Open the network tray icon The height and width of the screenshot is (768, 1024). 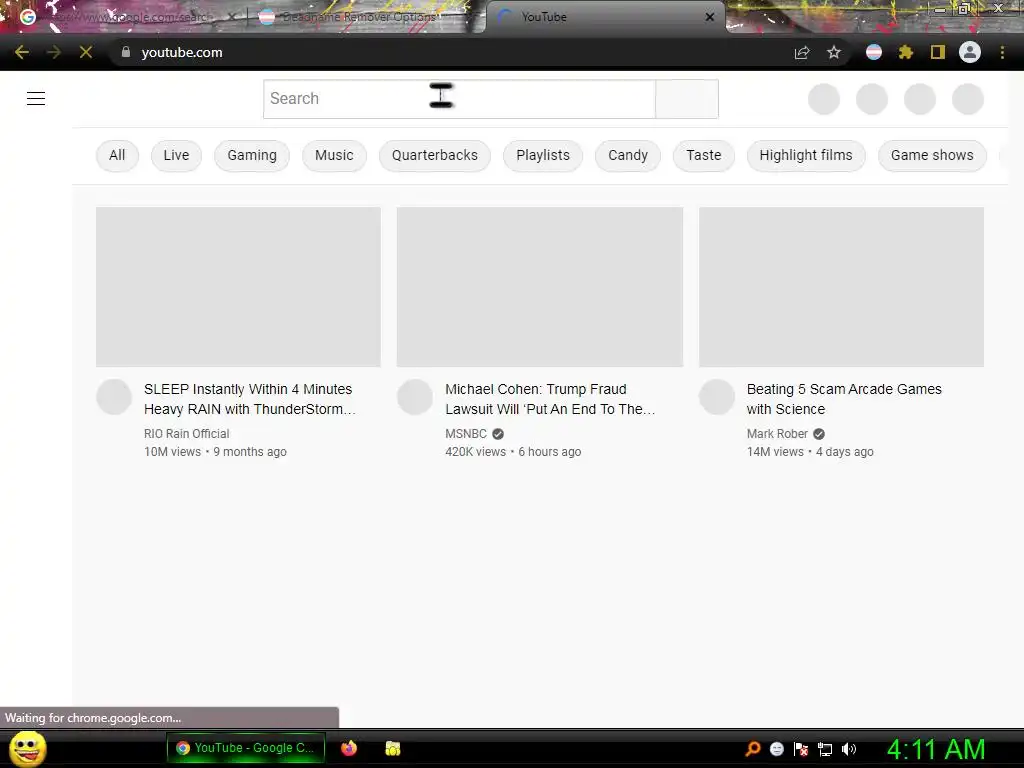tap(825, 749)
